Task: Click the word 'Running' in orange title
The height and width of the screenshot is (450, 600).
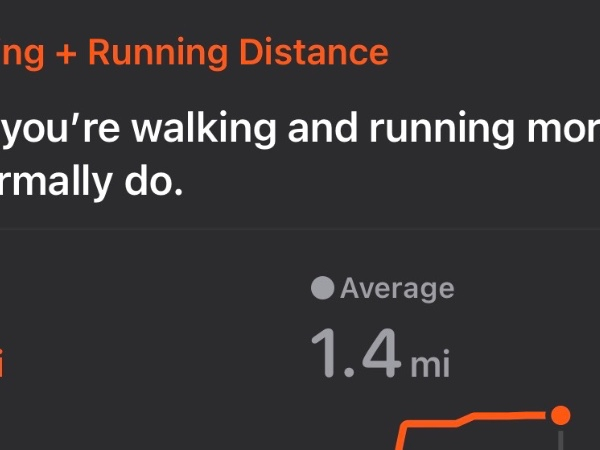Action: (x=160, y=51)
